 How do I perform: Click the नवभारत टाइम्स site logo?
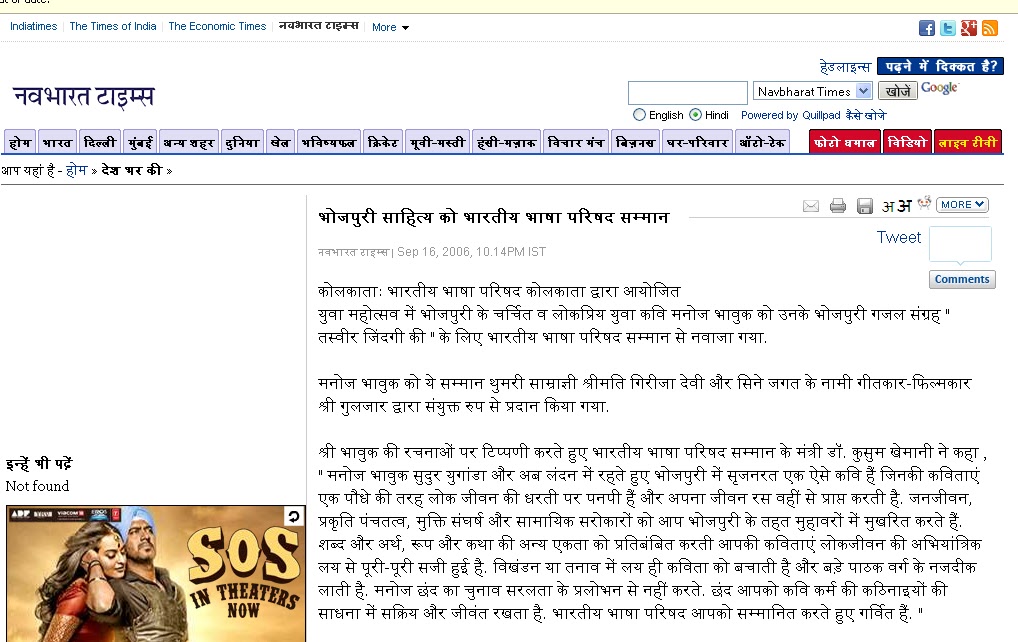pyautogui.click(x=84, y=96)
